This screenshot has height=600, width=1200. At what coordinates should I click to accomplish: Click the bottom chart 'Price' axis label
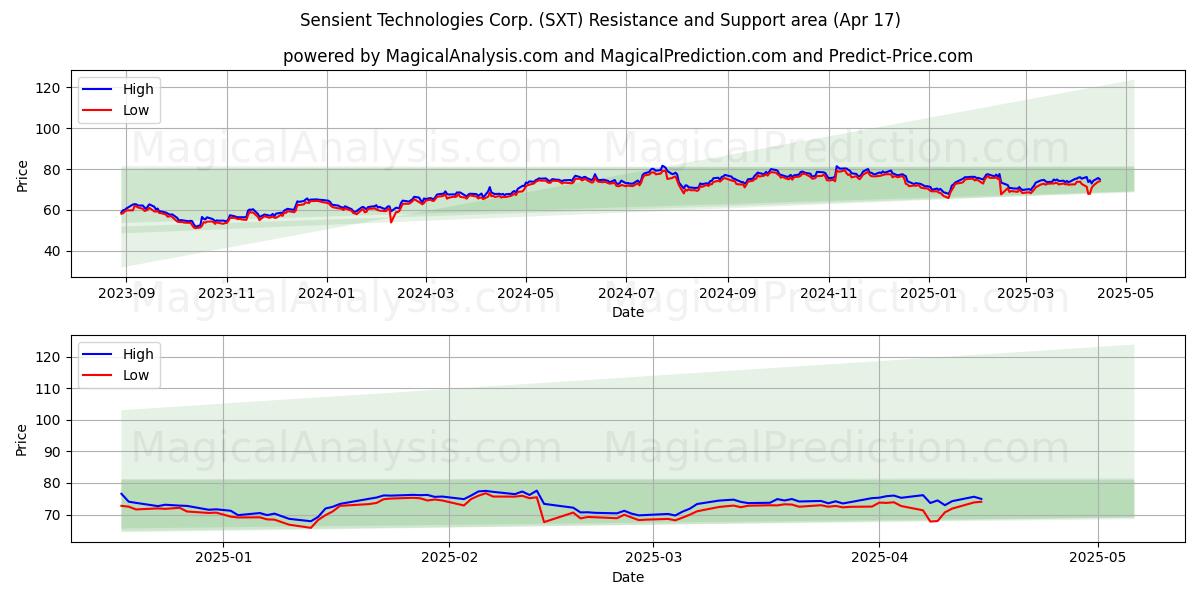coord(23,439)
